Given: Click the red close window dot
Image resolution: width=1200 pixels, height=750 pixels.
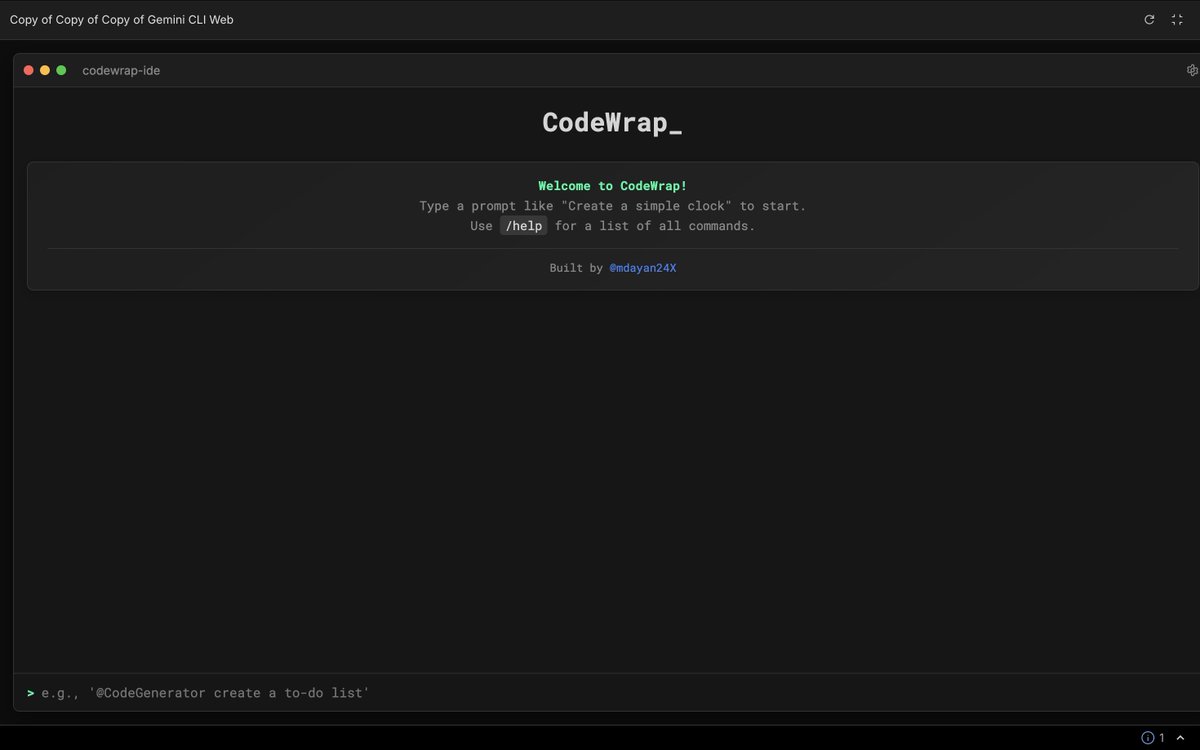Looking at the screenshot, I should click(29, 70).
